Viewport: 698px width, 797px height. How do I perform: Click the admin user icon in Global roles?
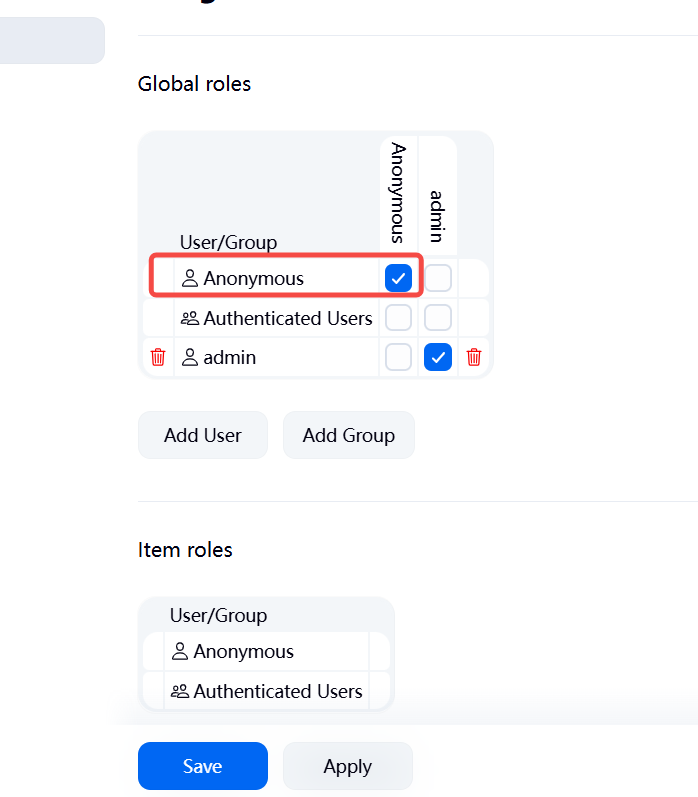[190, 357]
